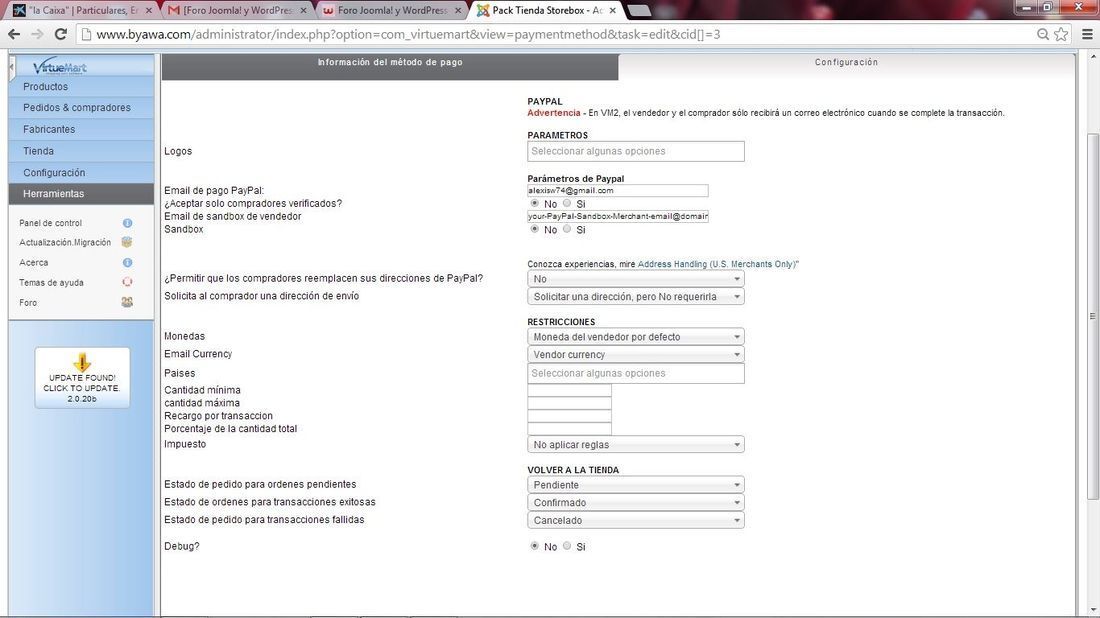Select No for Sandbox

(x=535, y=229)
